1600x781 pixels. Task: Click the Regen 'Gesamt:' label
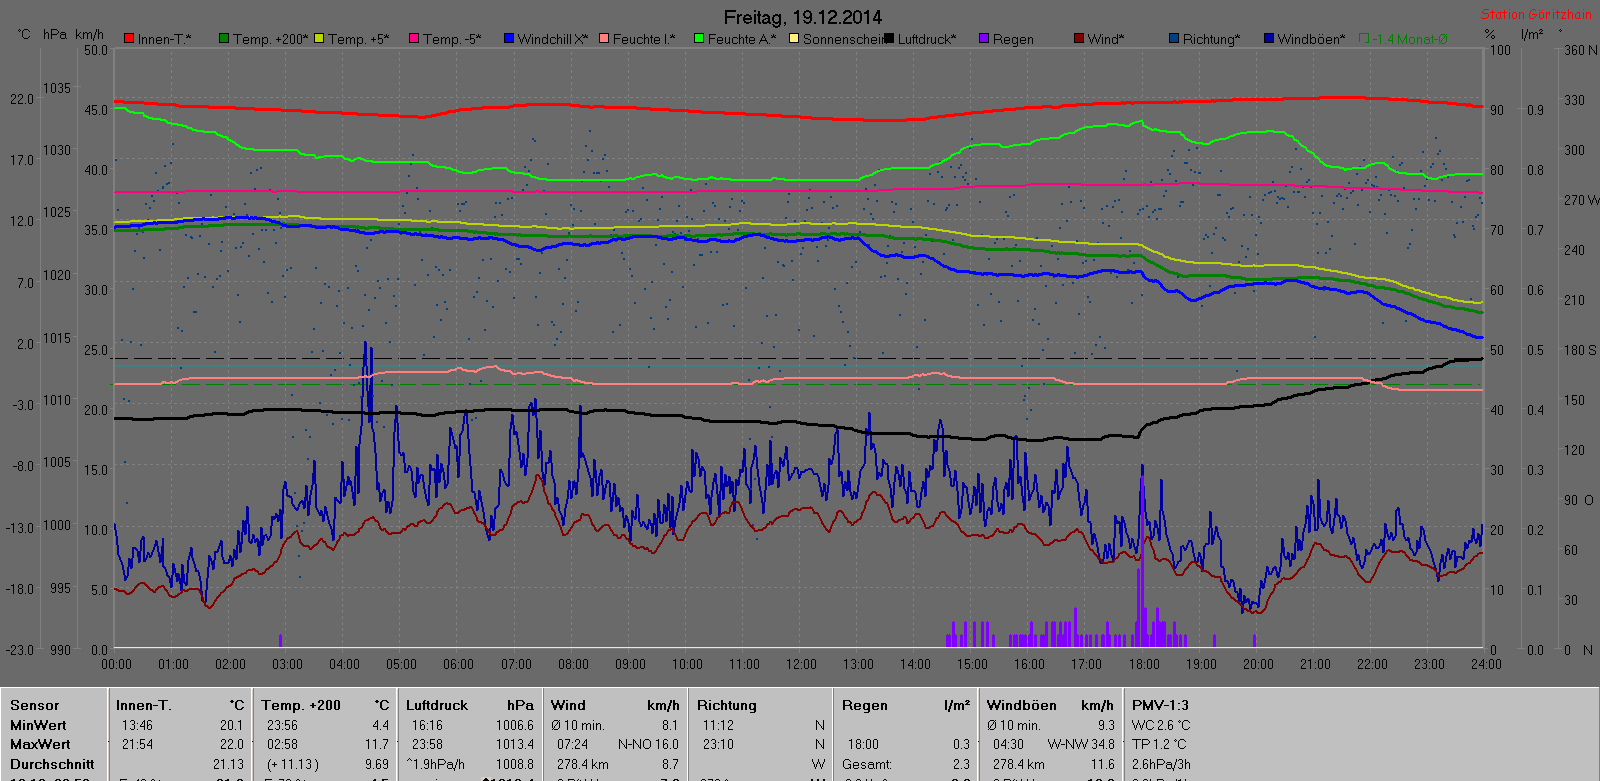point(867,764)
